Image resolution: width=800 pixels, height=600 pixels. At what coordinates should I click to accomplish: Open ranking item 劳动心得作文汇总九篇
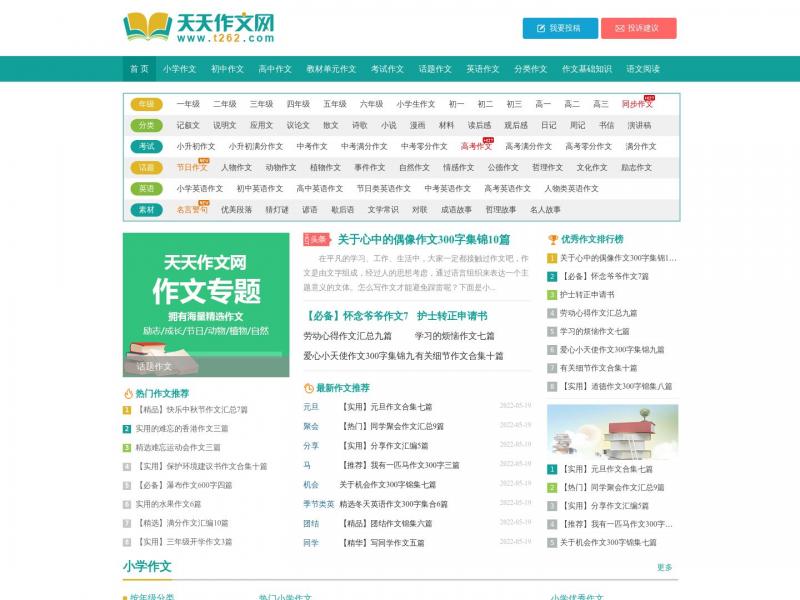(x=598, y=313)
